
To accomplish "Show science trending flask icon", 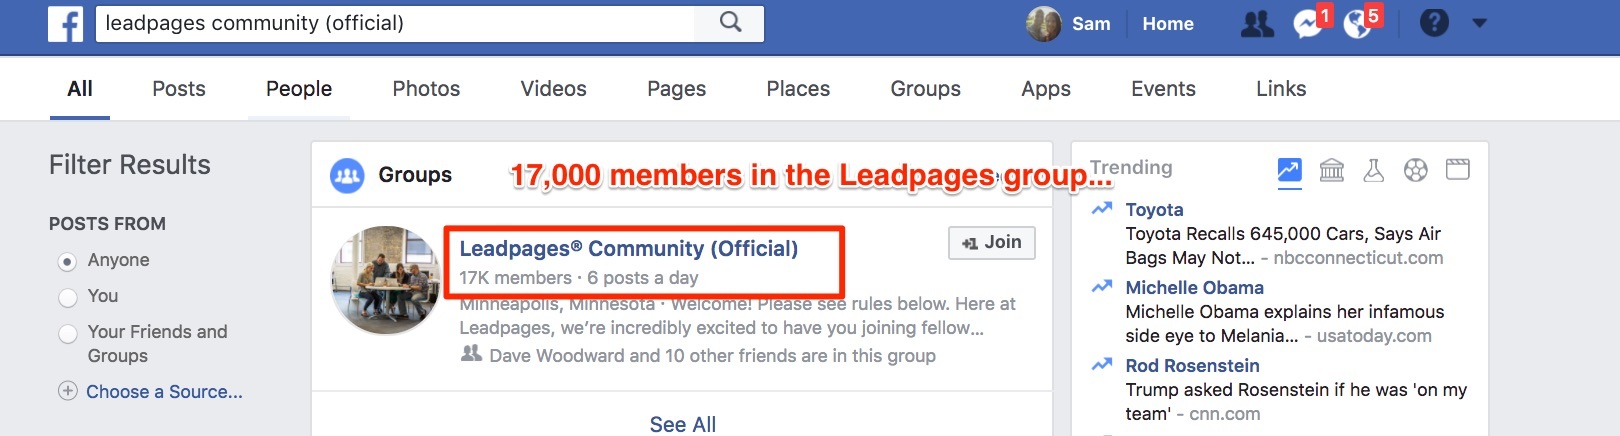I will point(1374,170).
